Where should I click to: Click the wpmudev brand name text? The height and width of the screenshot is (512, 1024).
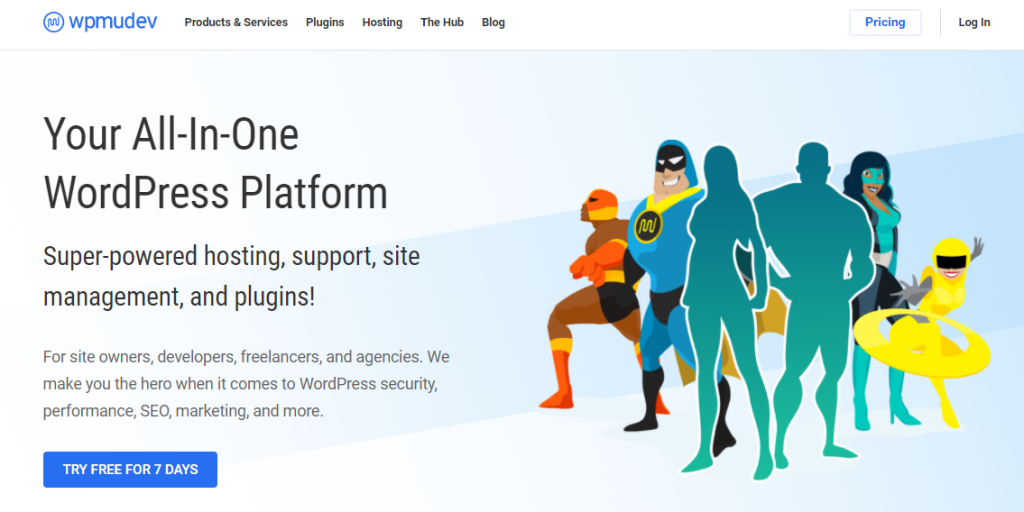click(x=113, y=22)
